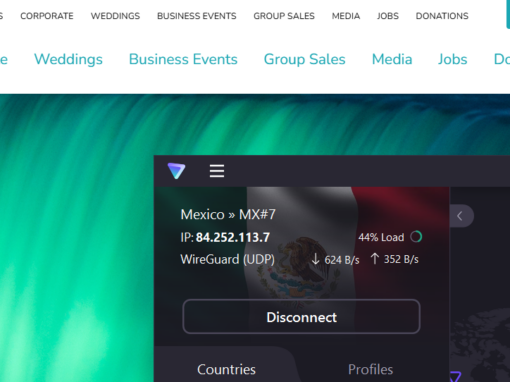Collapse the sidebar using left chevron

[461, 216]
